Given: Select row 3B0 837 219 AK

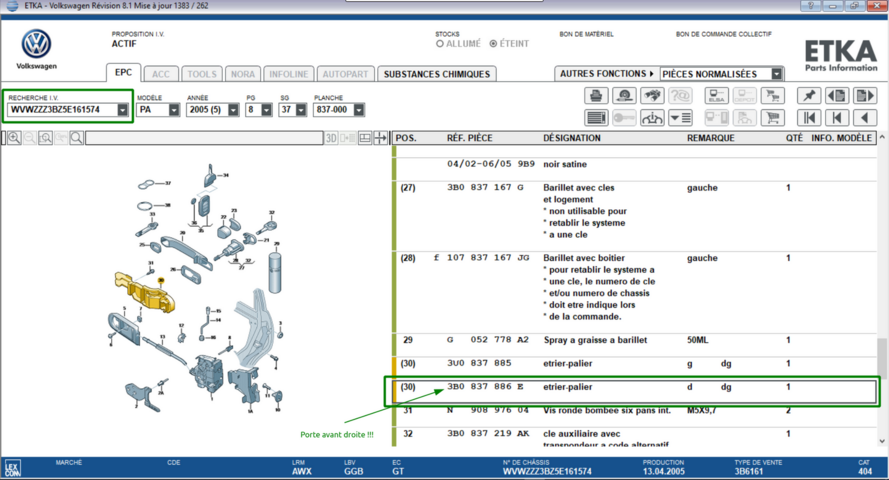Looking at the screenshot, I should [635, 438].
